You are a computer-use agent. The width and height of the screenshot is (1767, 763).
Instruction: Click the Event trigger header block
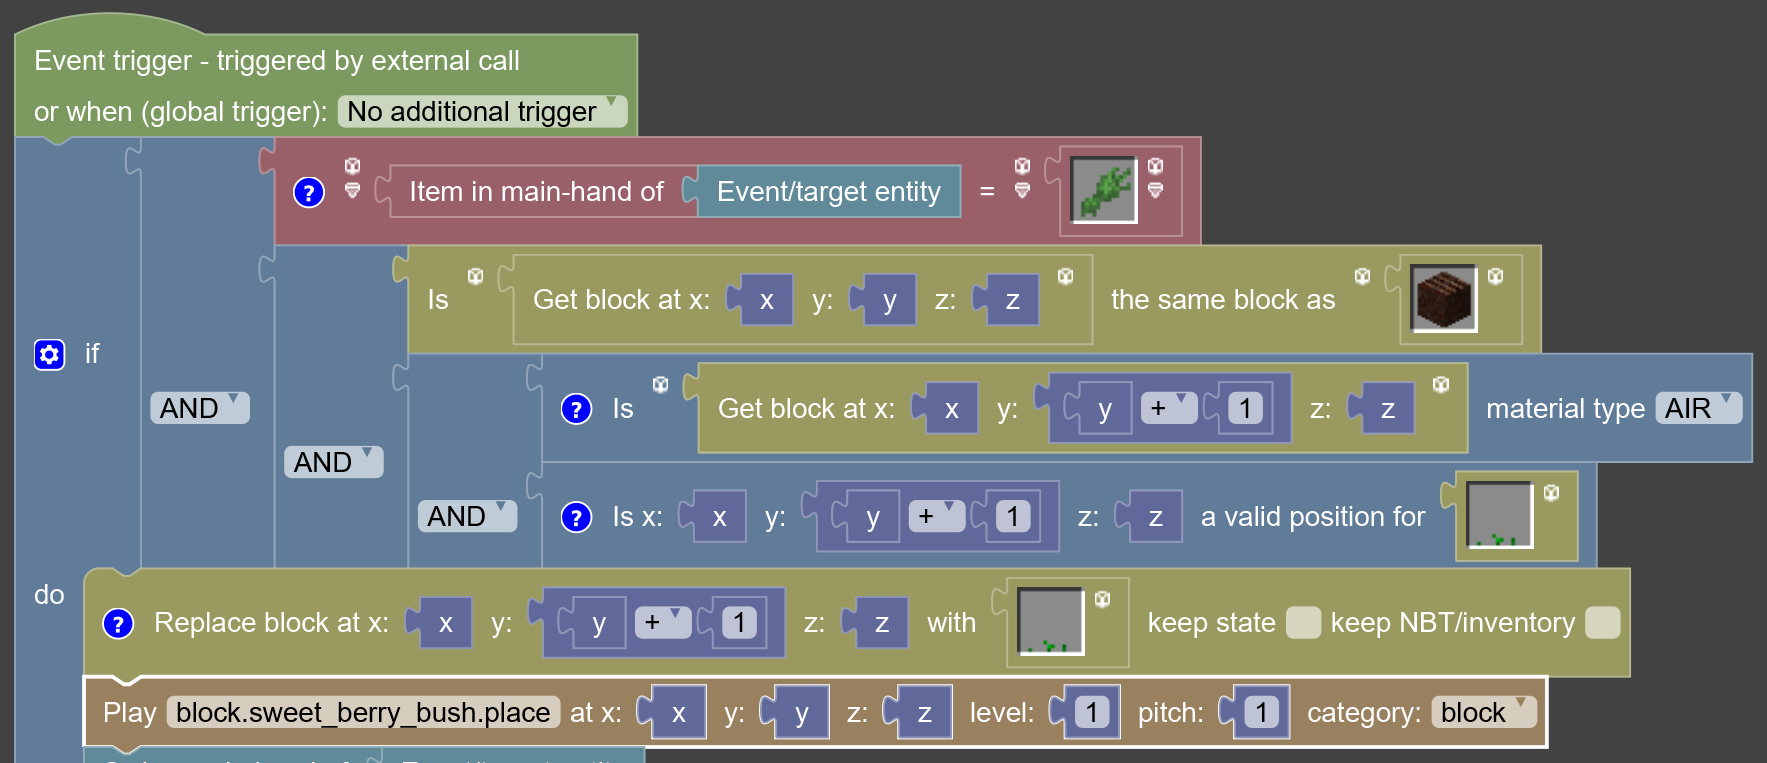click(326, 86)
